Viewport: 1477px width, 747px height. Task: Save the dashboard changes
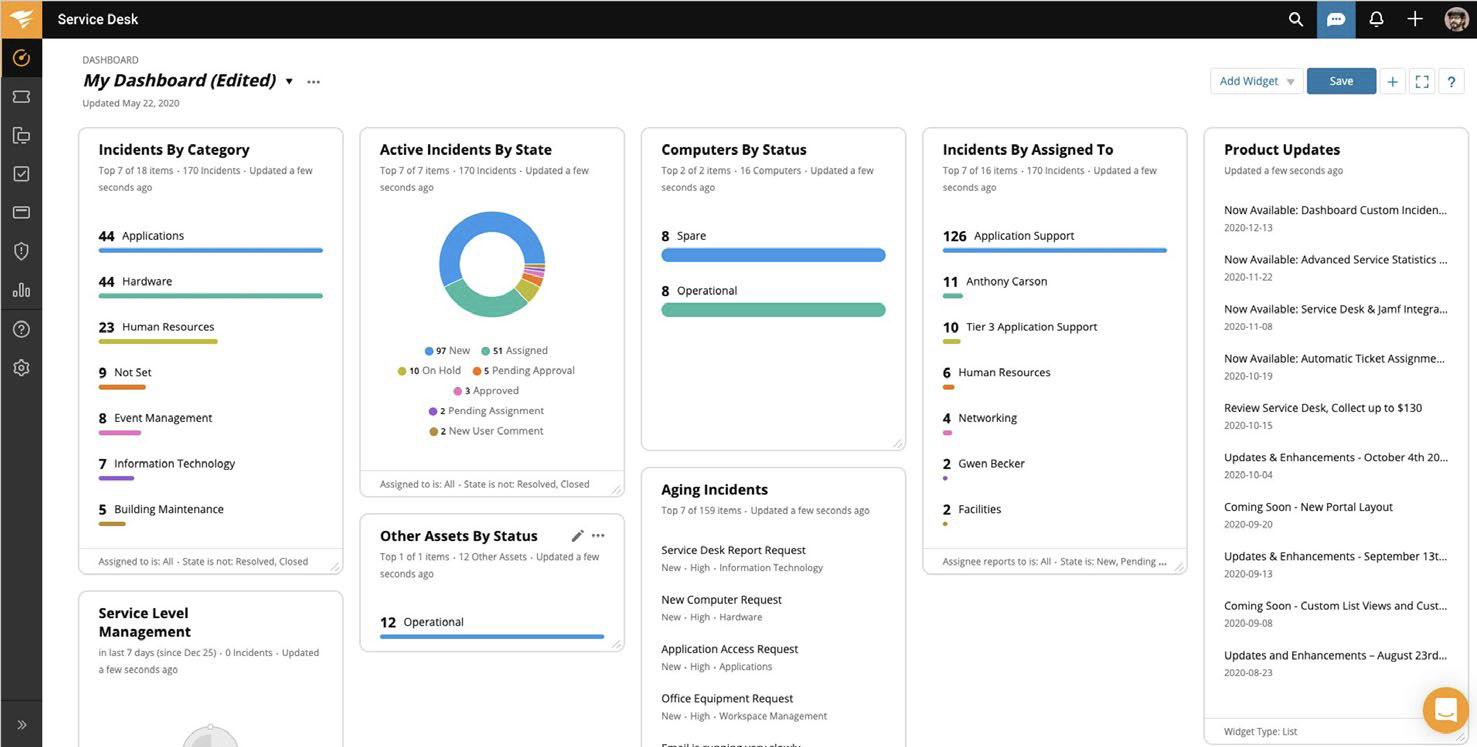(1341, 82)
